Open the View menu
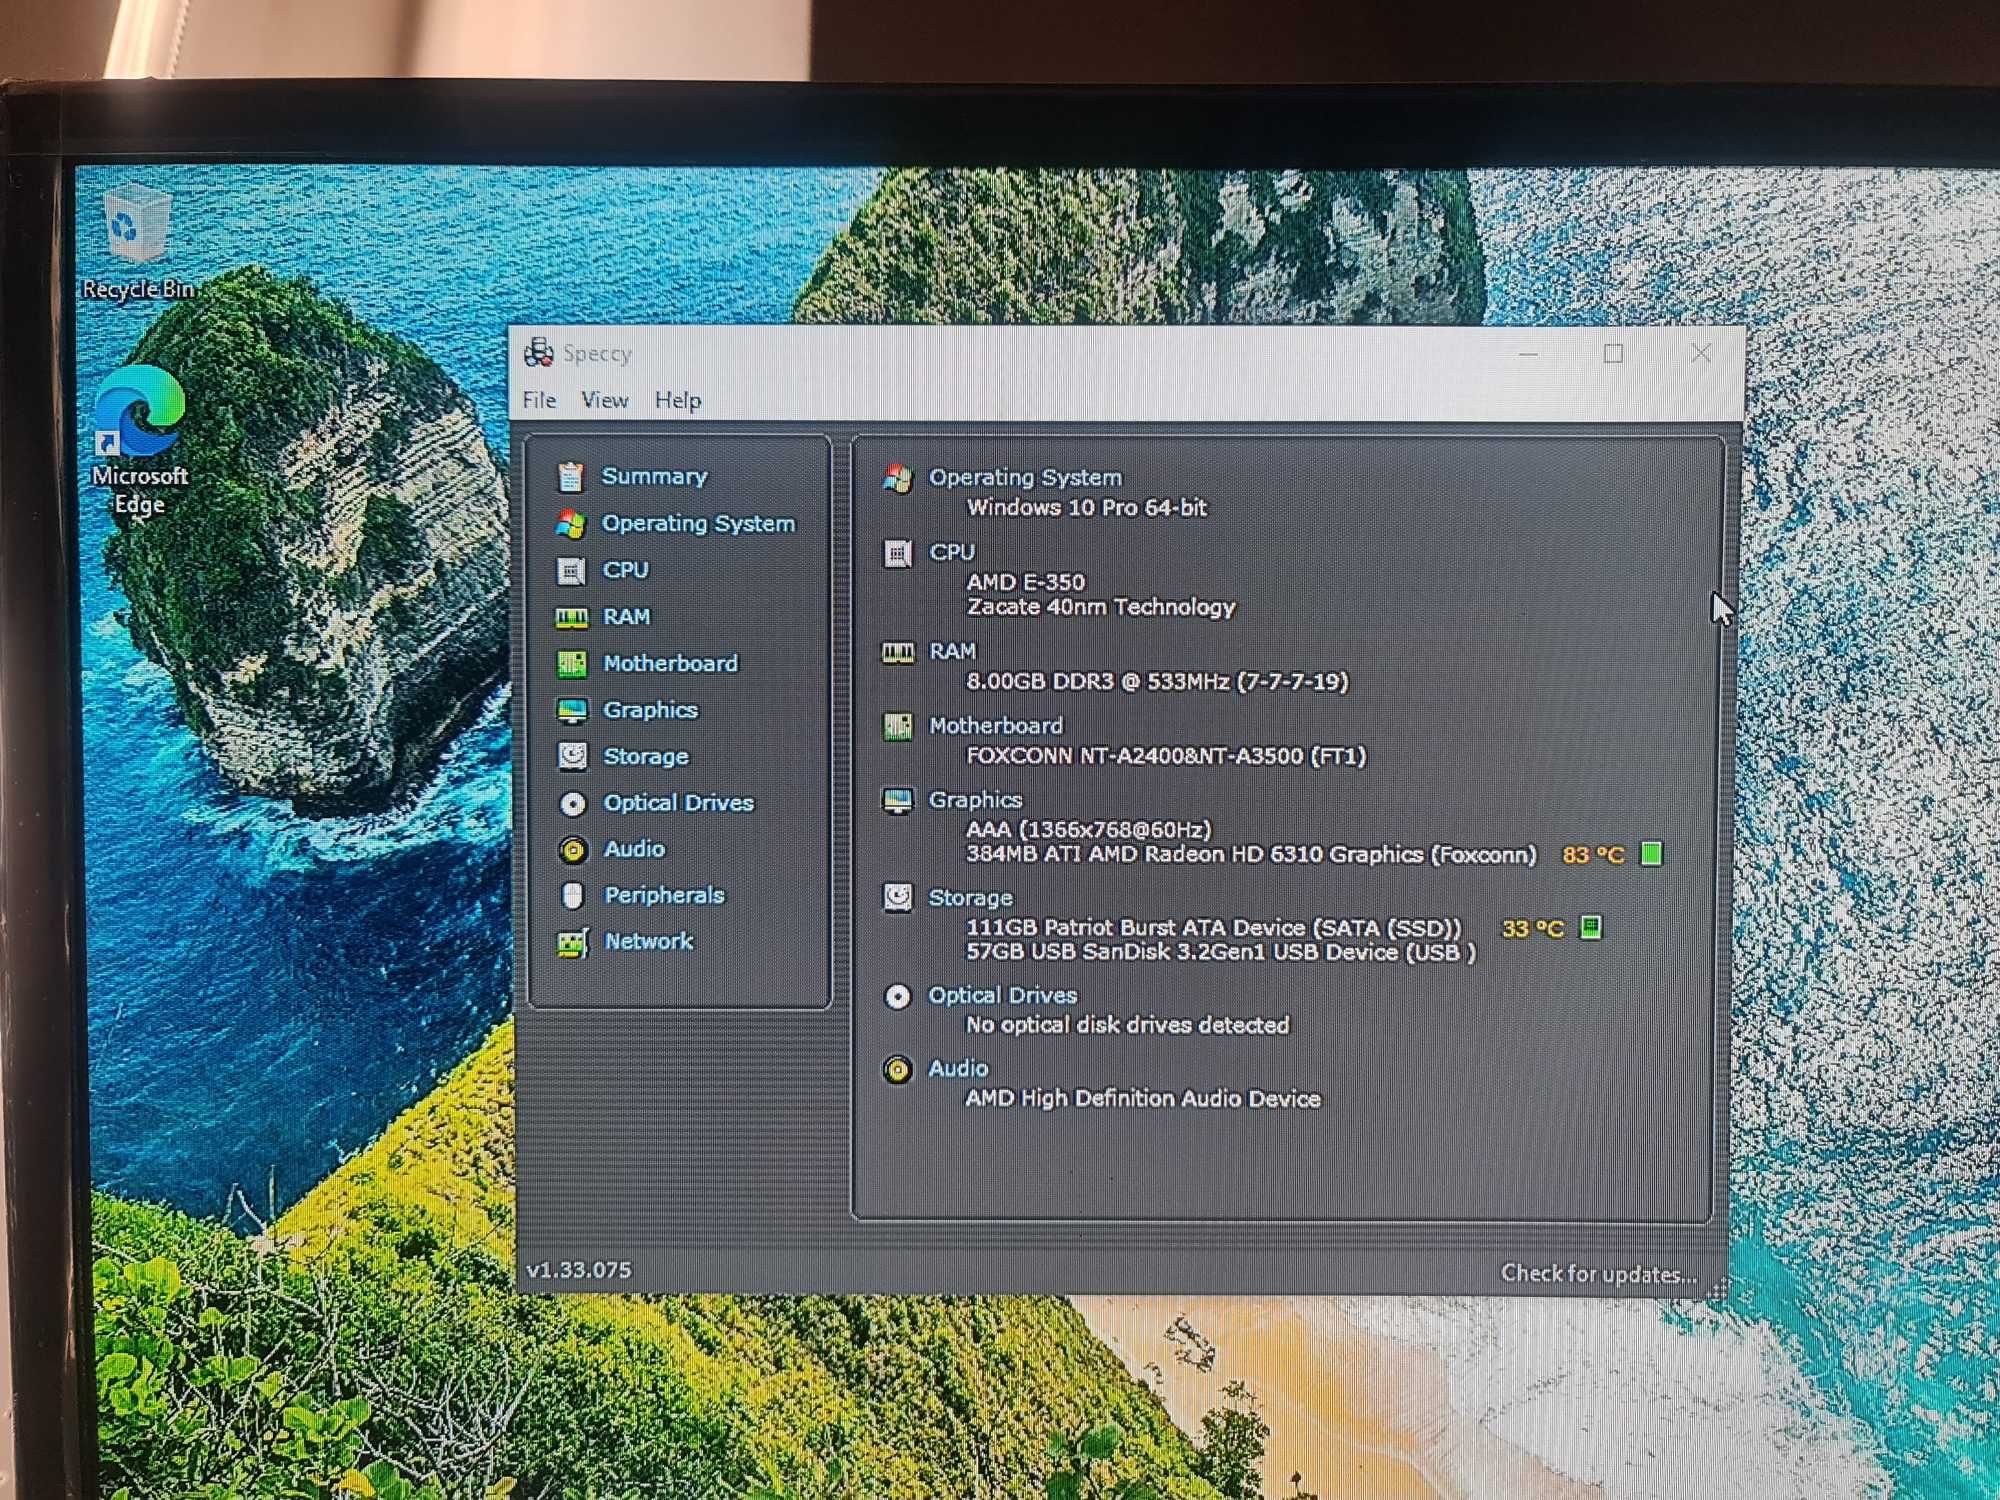The height and width of the screenshot is (1500, 2000). pyautogui.click(x=605, y=400)
